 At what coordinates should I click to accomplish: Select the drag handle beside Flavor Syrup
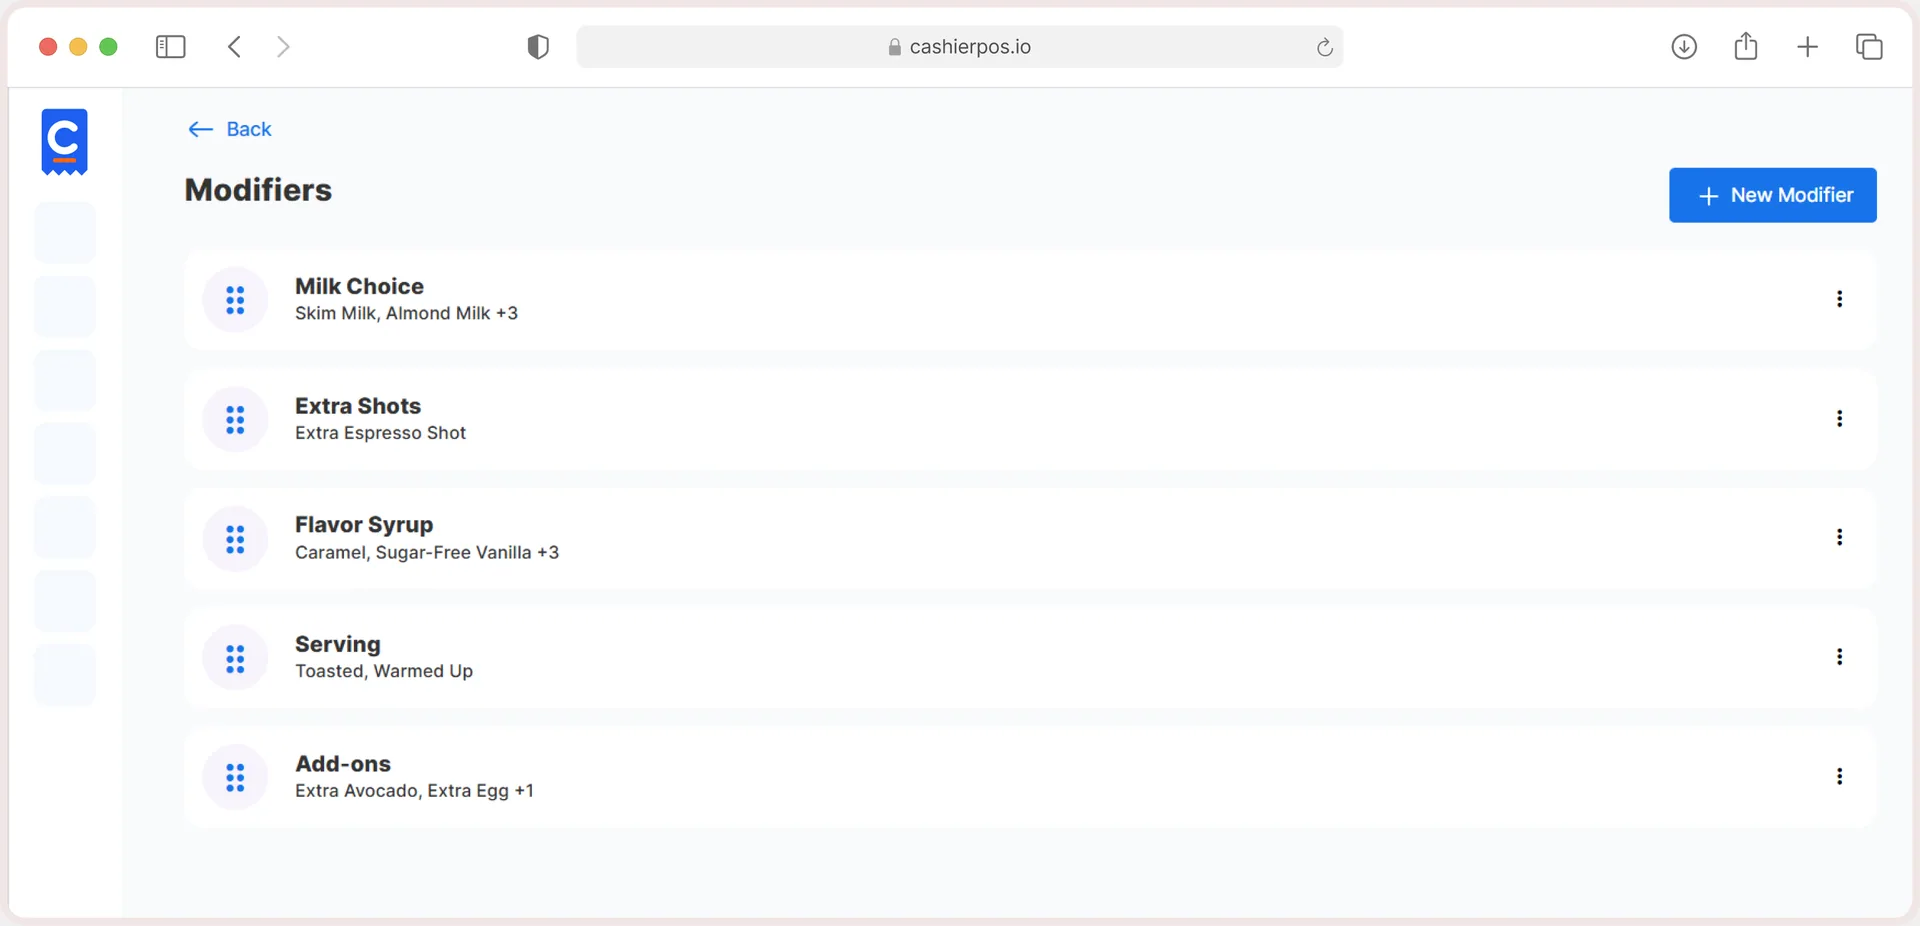[x=235, y=539]
